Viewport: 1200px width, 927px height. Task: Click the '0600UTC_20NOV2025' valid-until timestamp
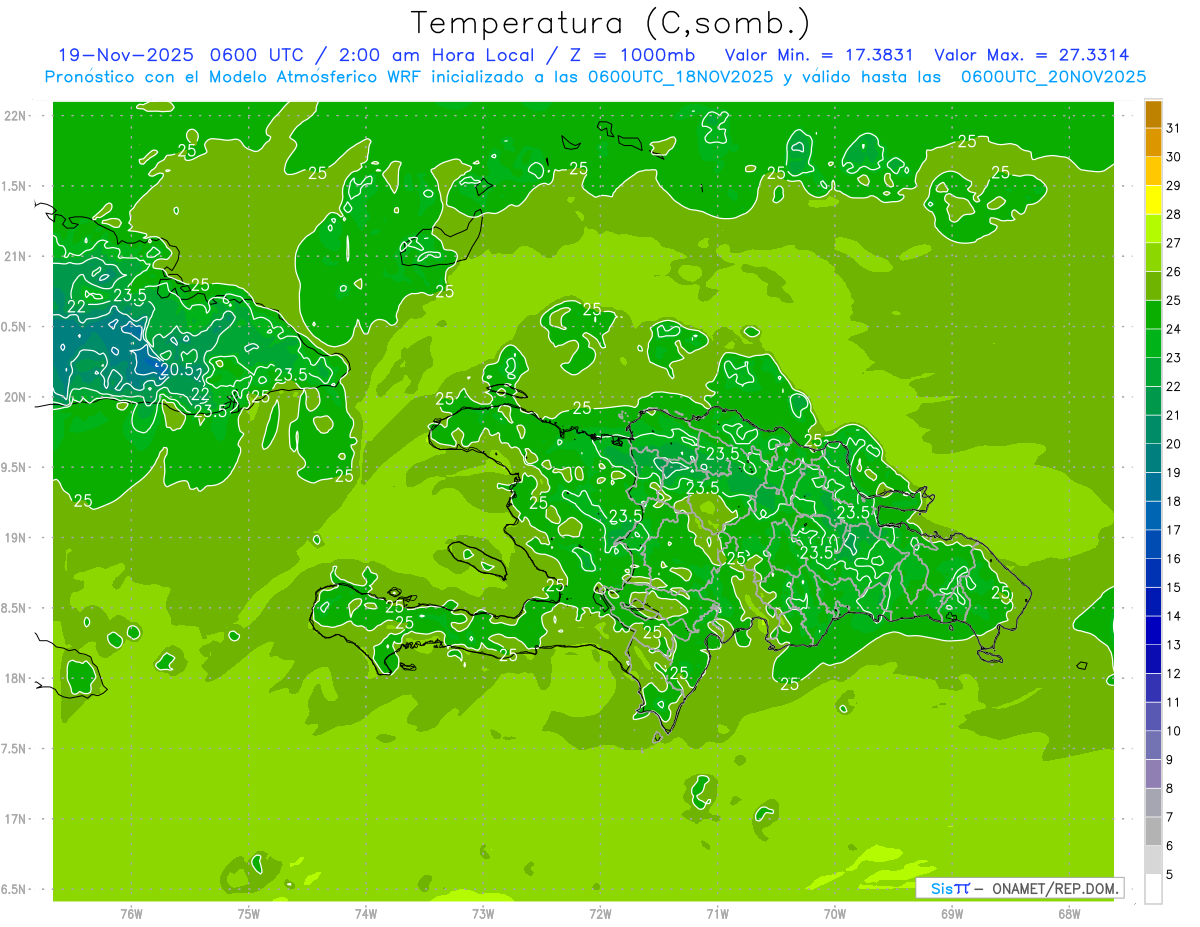(x=1053, y=77)
